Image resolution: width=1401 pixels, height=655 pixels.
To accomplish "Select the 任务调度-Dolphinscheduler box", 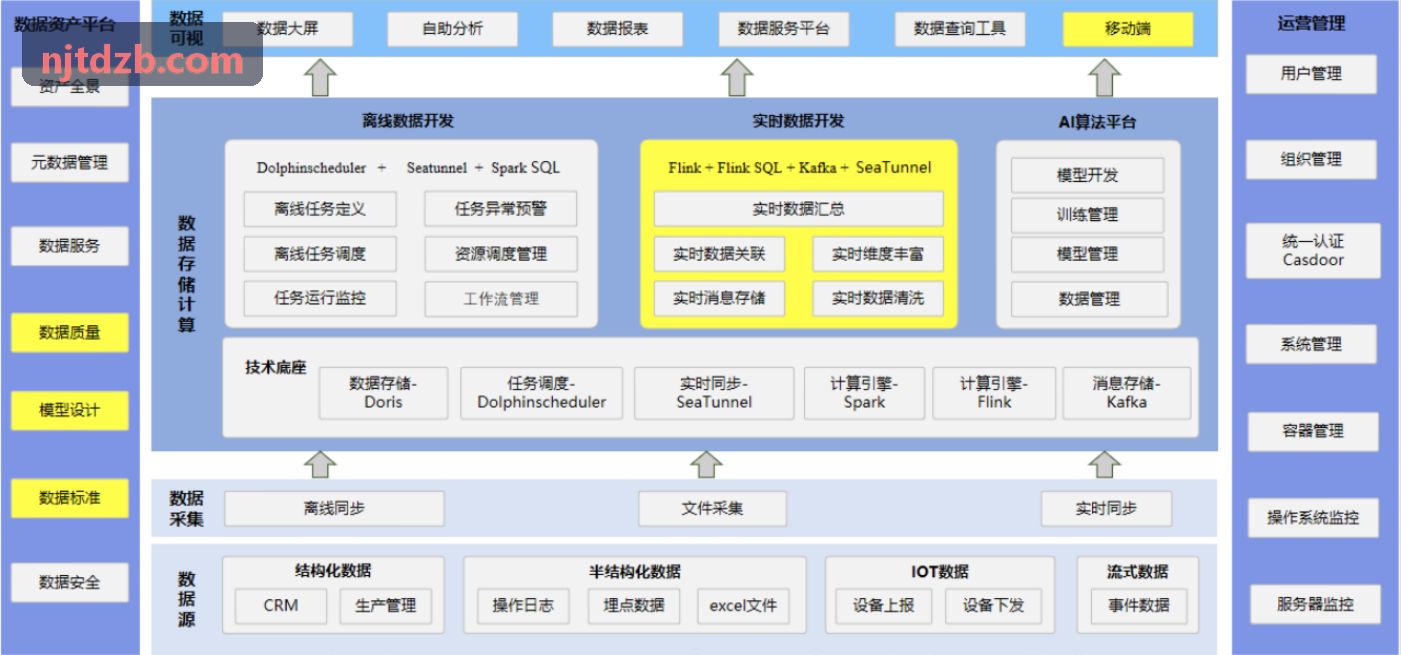I will point(541,393).
